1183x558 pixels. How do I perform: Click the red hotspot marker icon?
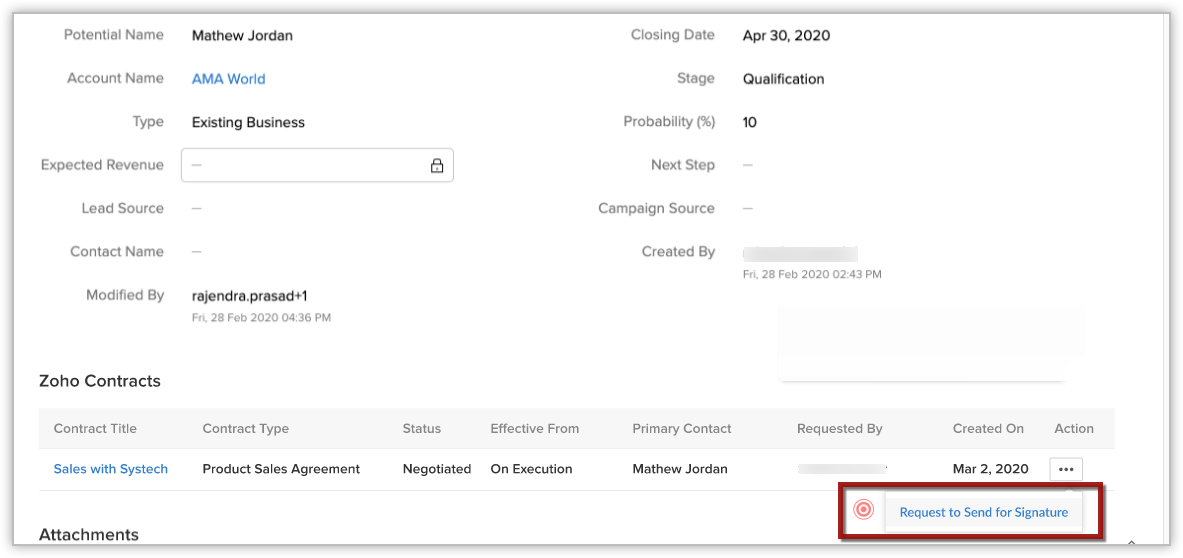coord(864,511)
